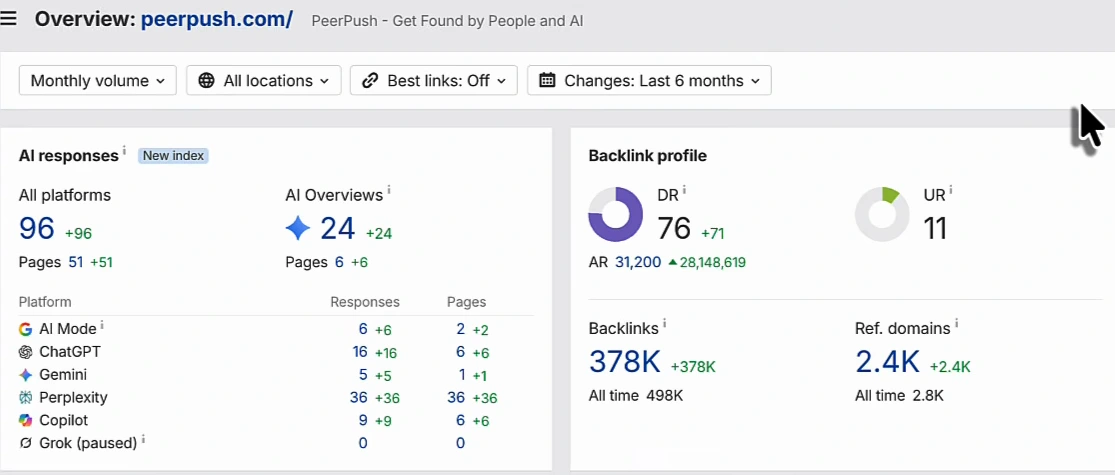Click Backlinks All time 498K text
The image size is (1115, 475).
coord(636,395)
